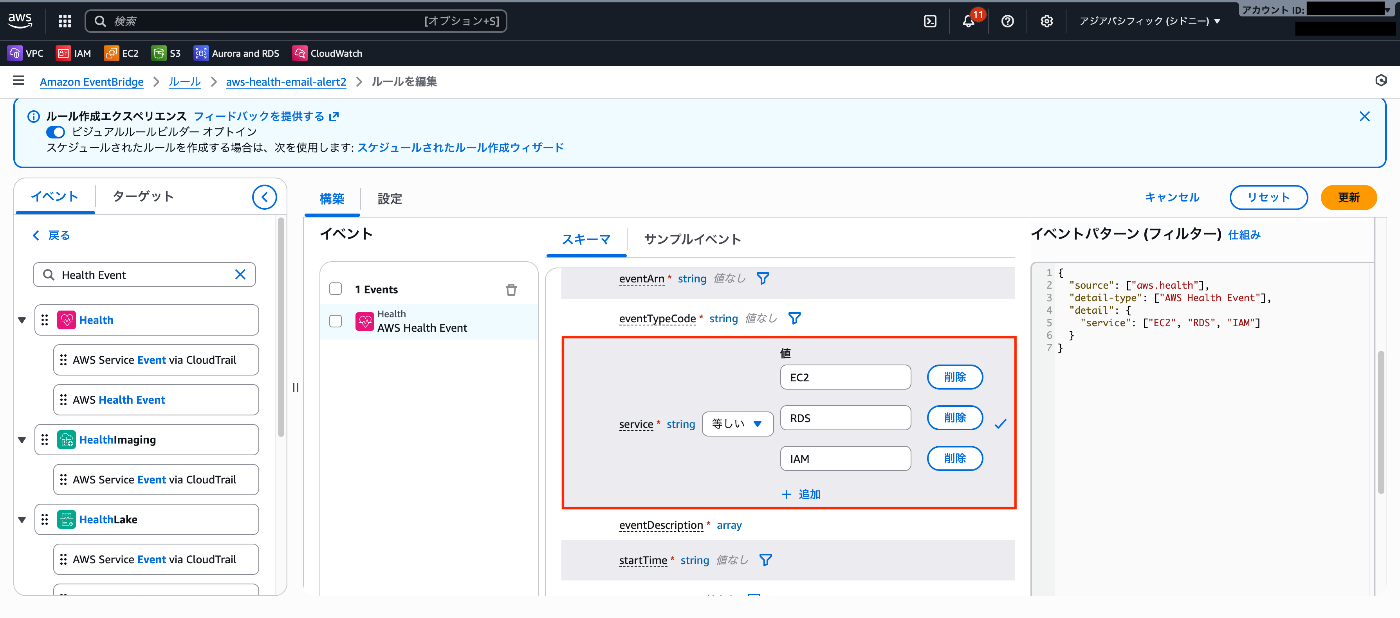Click the リセット button

[1268, 197]
